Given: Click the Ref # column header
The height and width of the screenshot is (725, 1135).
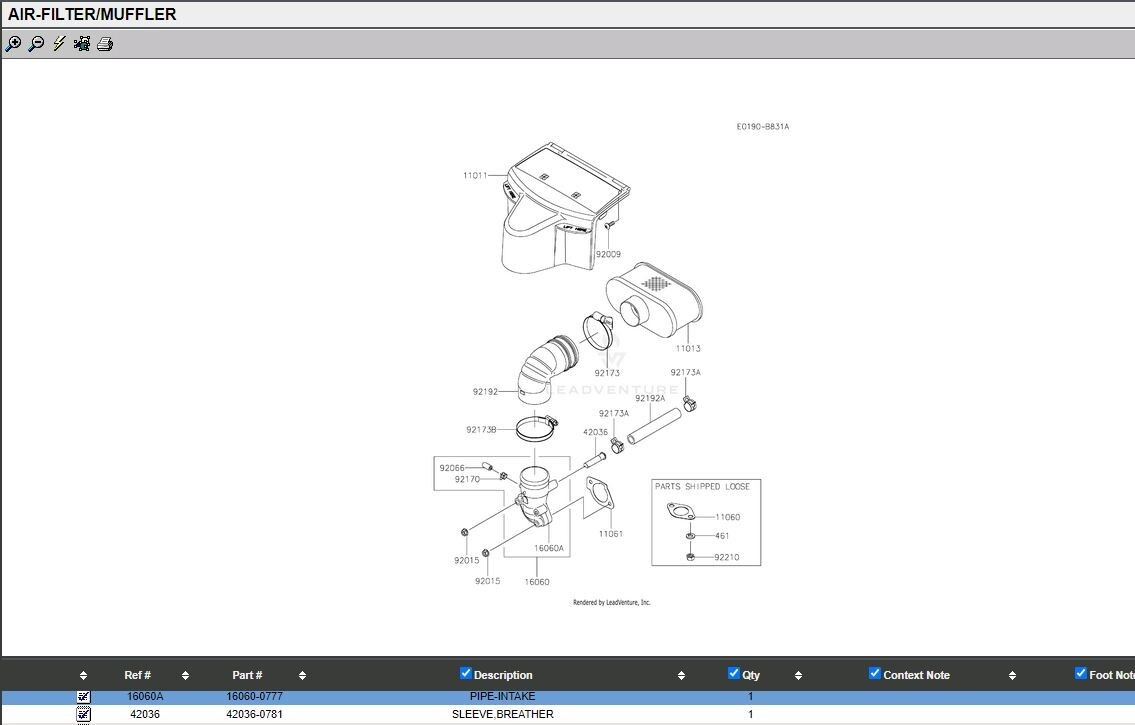Looking at the screenshot, I should pos(138,675).
